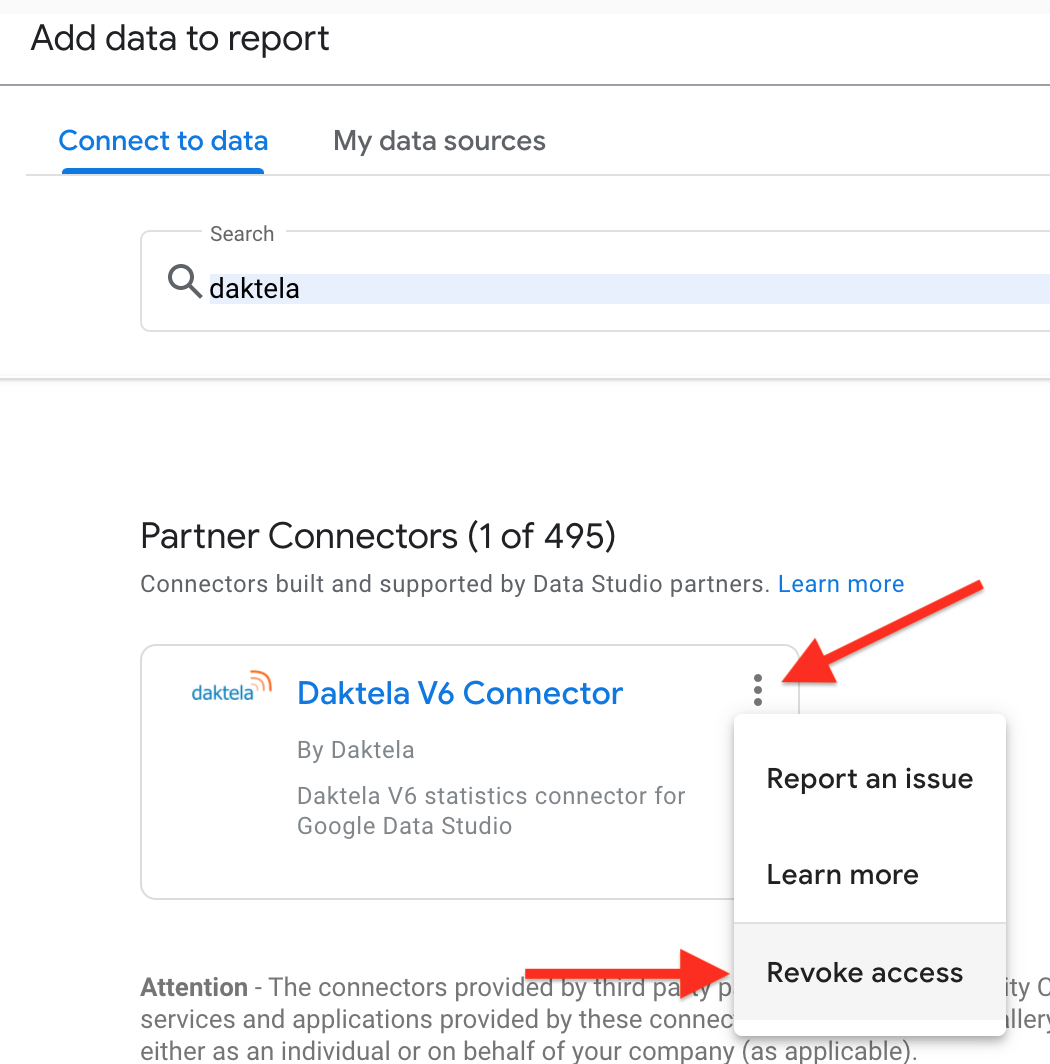This screenshot has width=1050, height=1064.
Task: Click the Daktela V6 statistics connector description
Action: pos(491,810)
